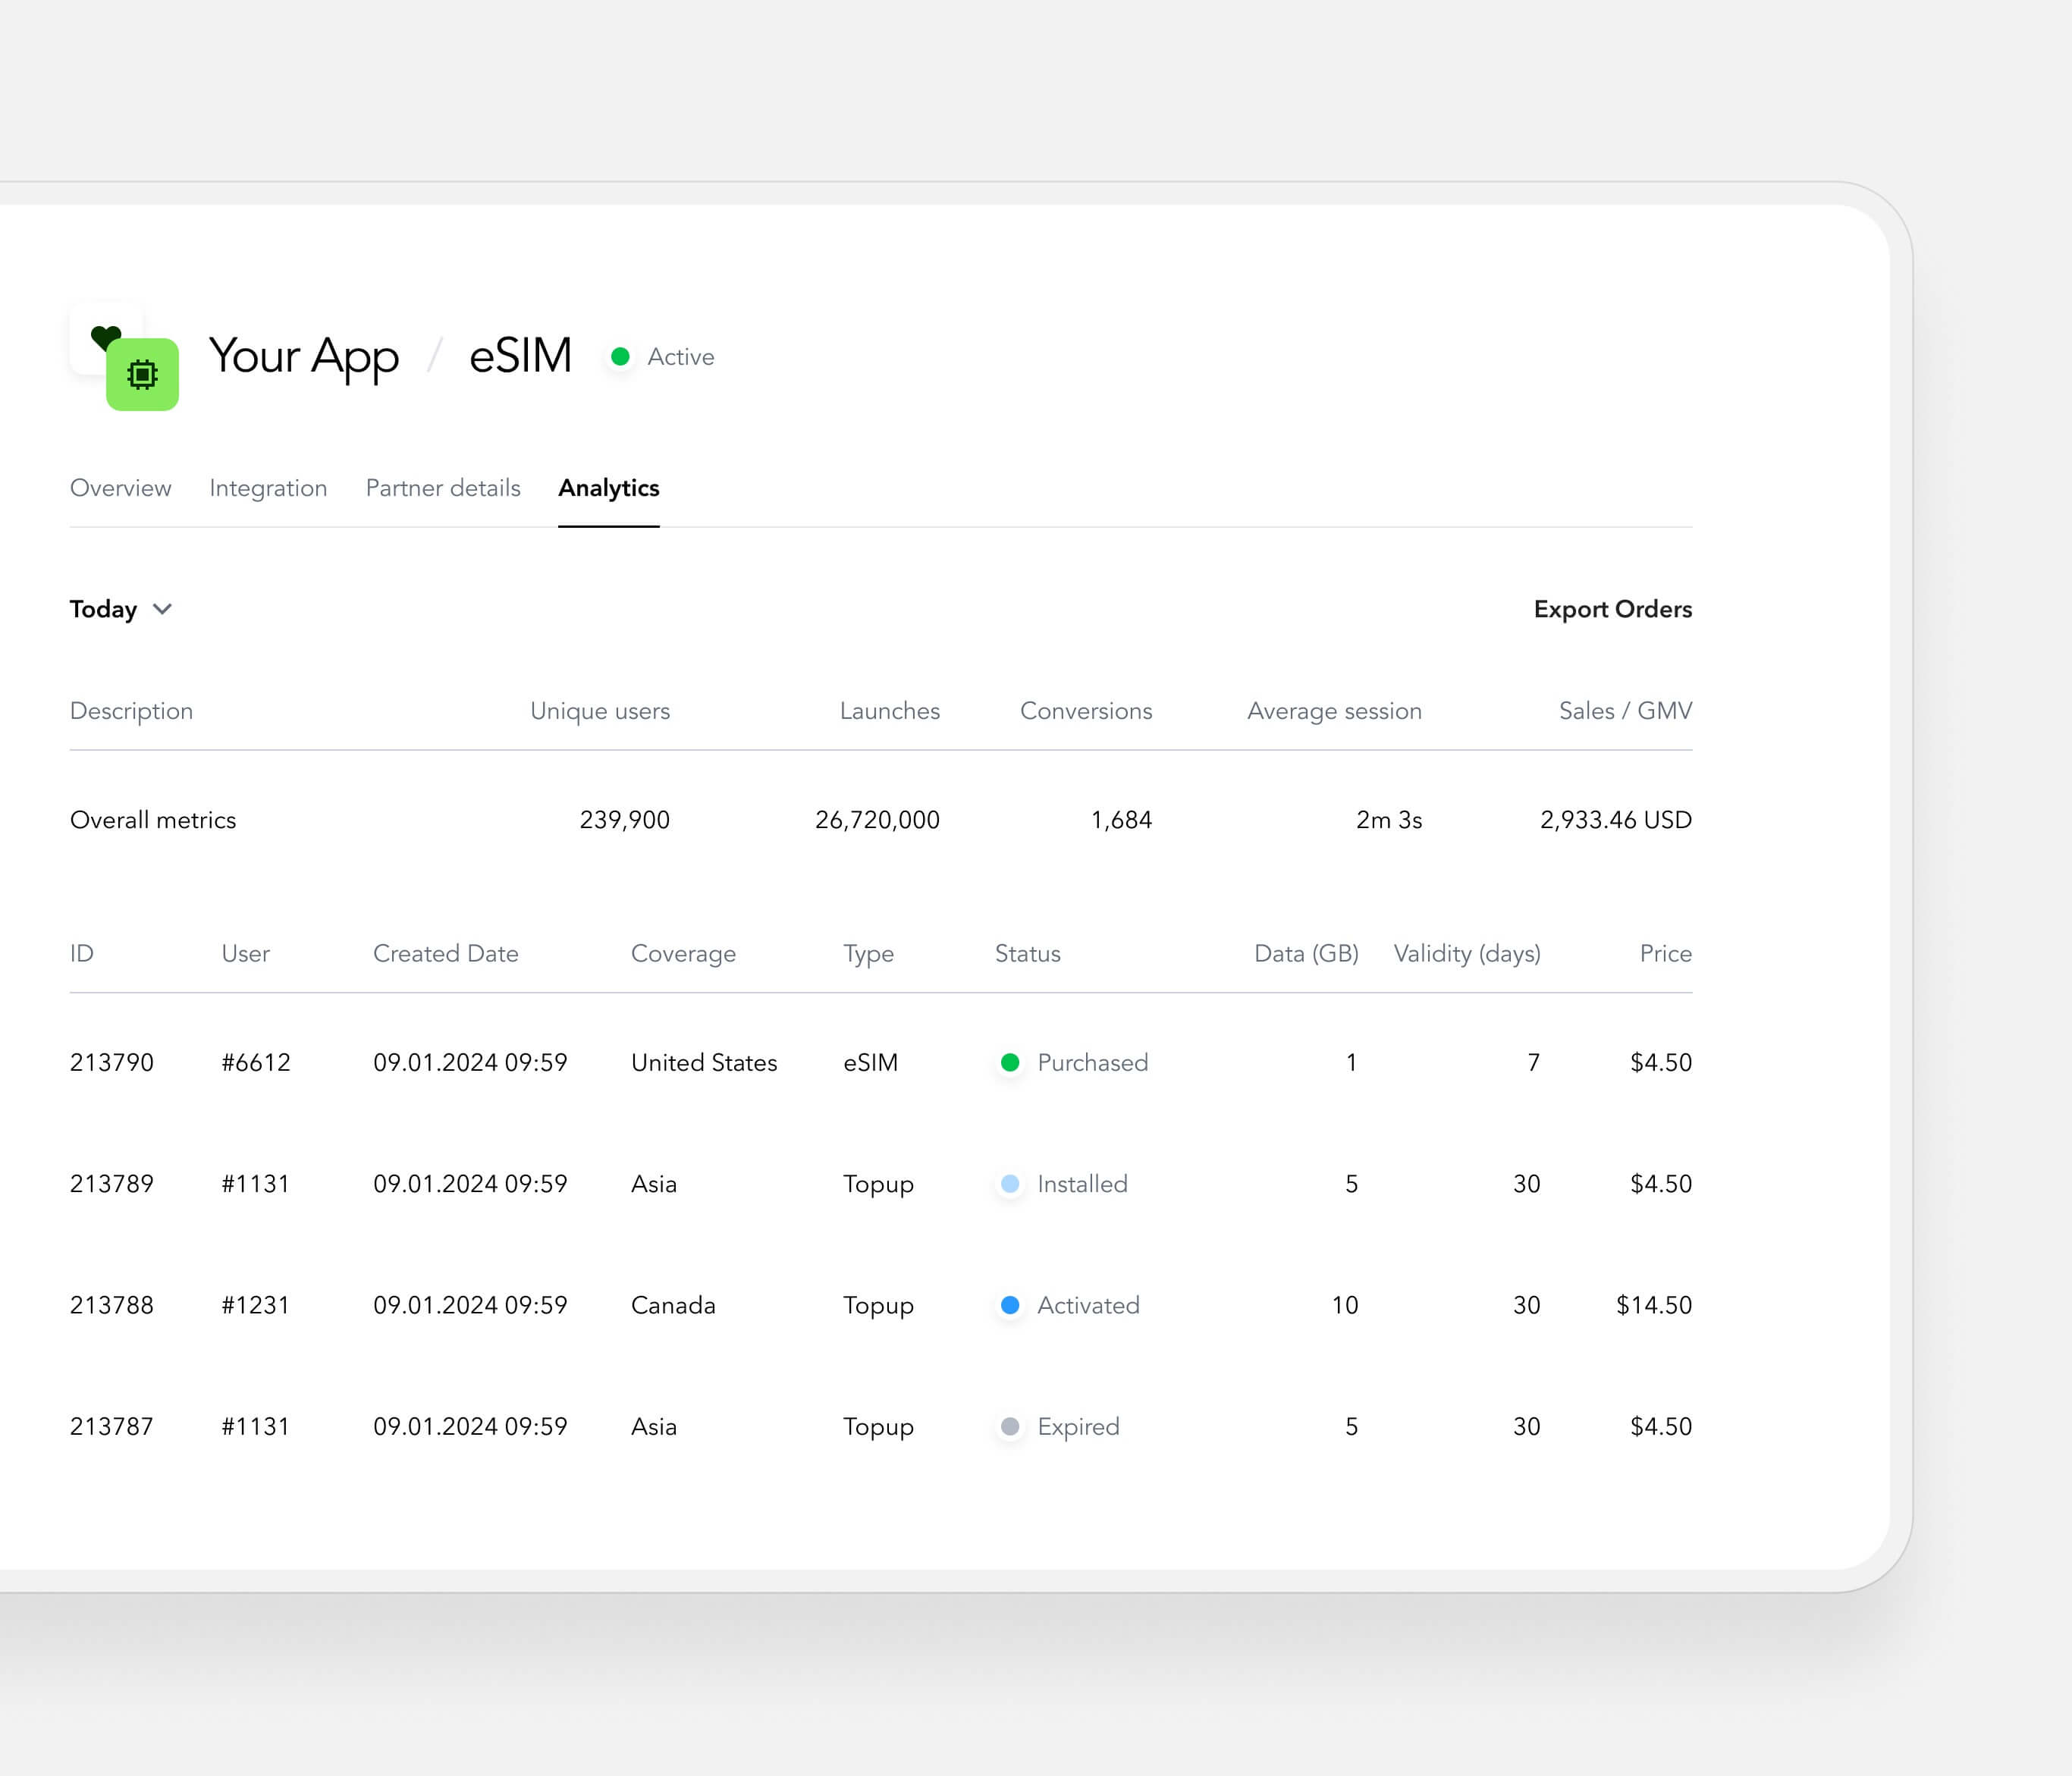Click the chevron next to Today
This screenshot has height=1776, width=2072.
[162, 609]
